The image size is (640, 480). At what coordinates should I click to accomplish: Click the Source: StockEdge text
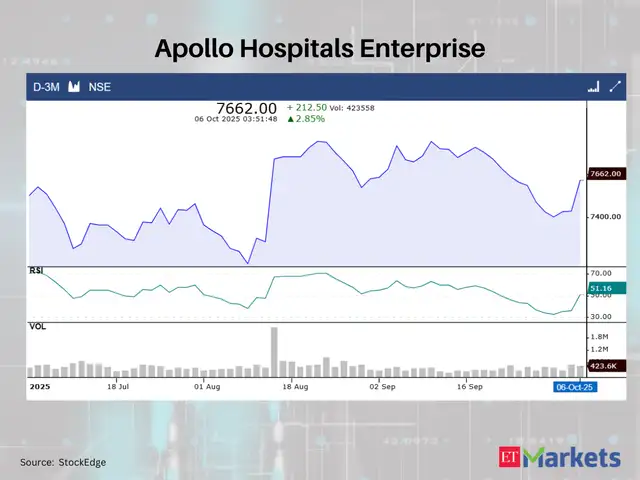tap(63, 462)
